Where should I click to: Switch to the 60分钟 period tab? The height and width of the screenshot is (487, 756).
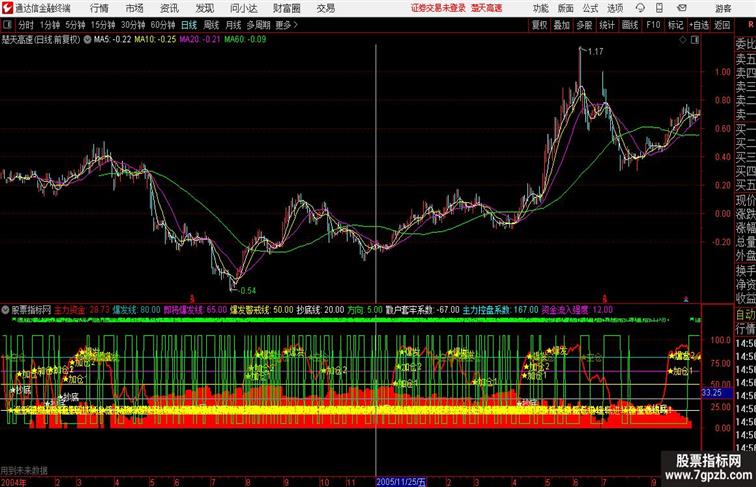coord(162,25)
